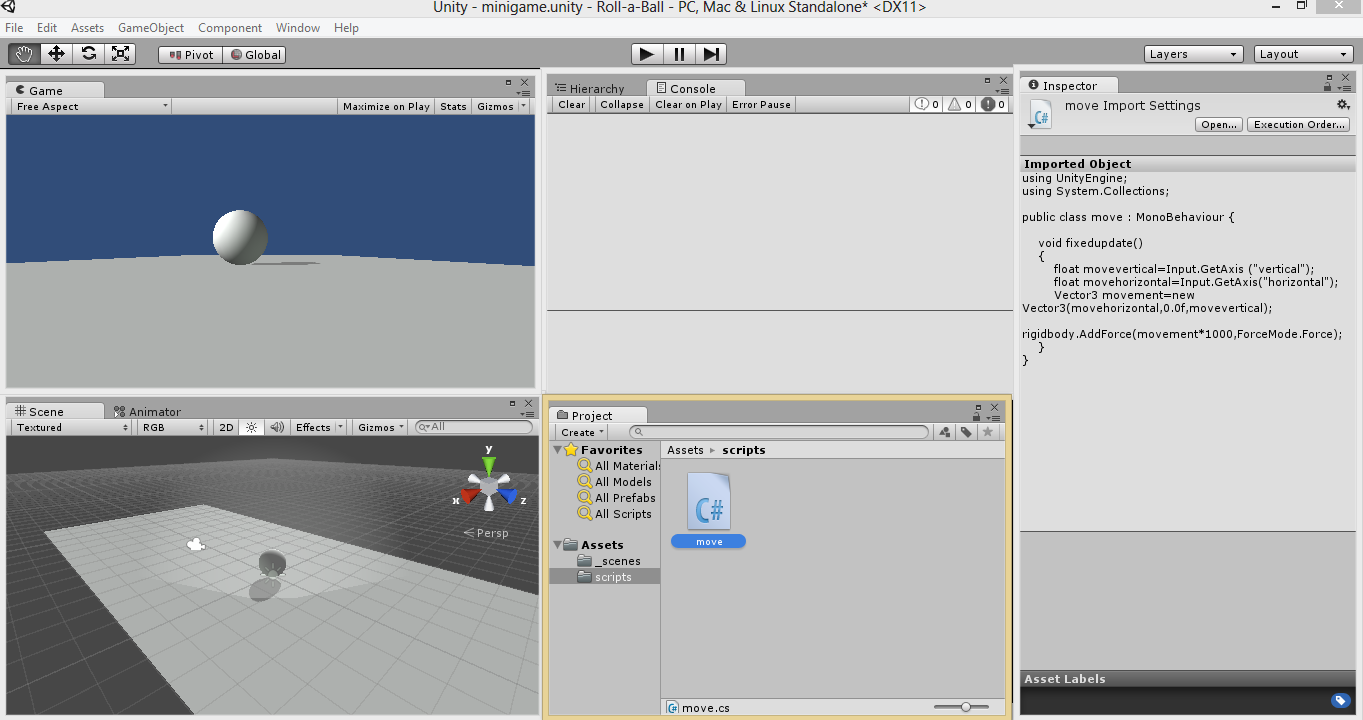Select the Rotate tool
1363x720 pixels.
click(x=88, y=54)
